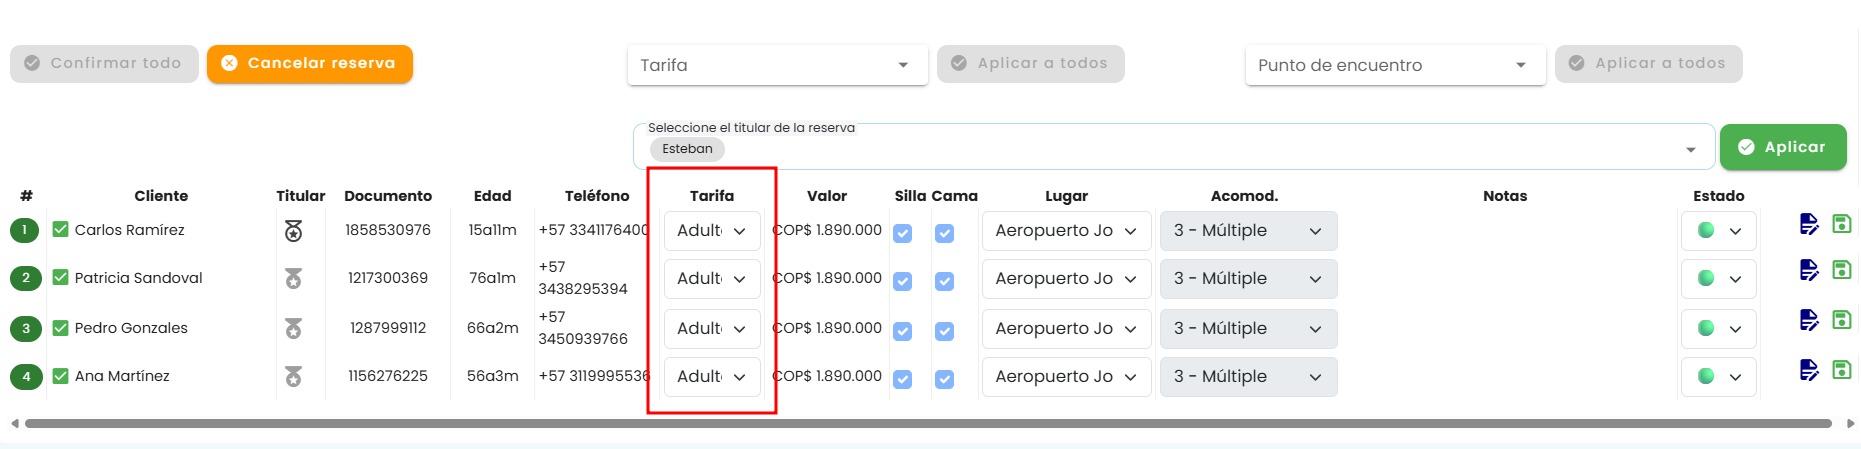Click the edit document icon for Pedro Gonzales
Image resolution: width=1861 pixels, height=449 pixels.
[x=1809, y=320]
